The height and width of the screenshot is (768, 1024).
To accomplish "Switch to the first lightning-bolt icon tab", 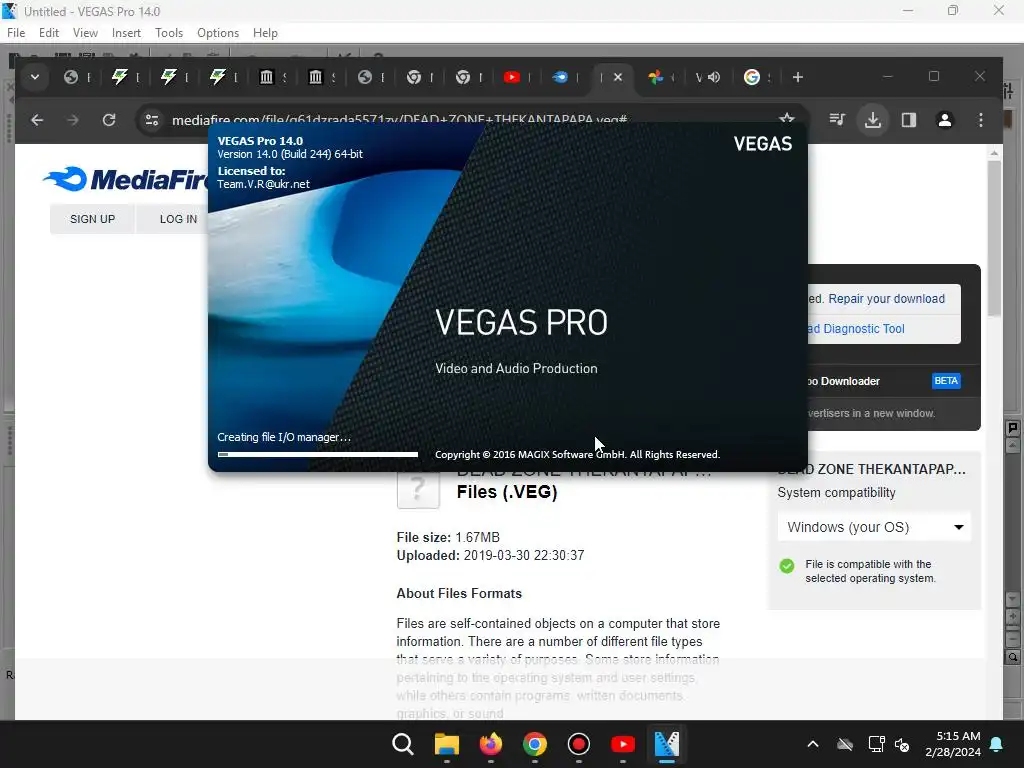I will click(x=120, y=77).
